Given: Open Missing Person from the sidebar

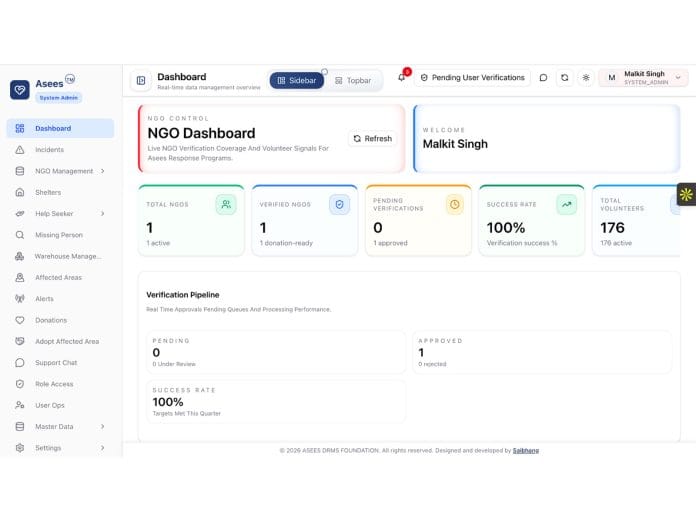Looking at the screenshot, I should pos(60,235).
